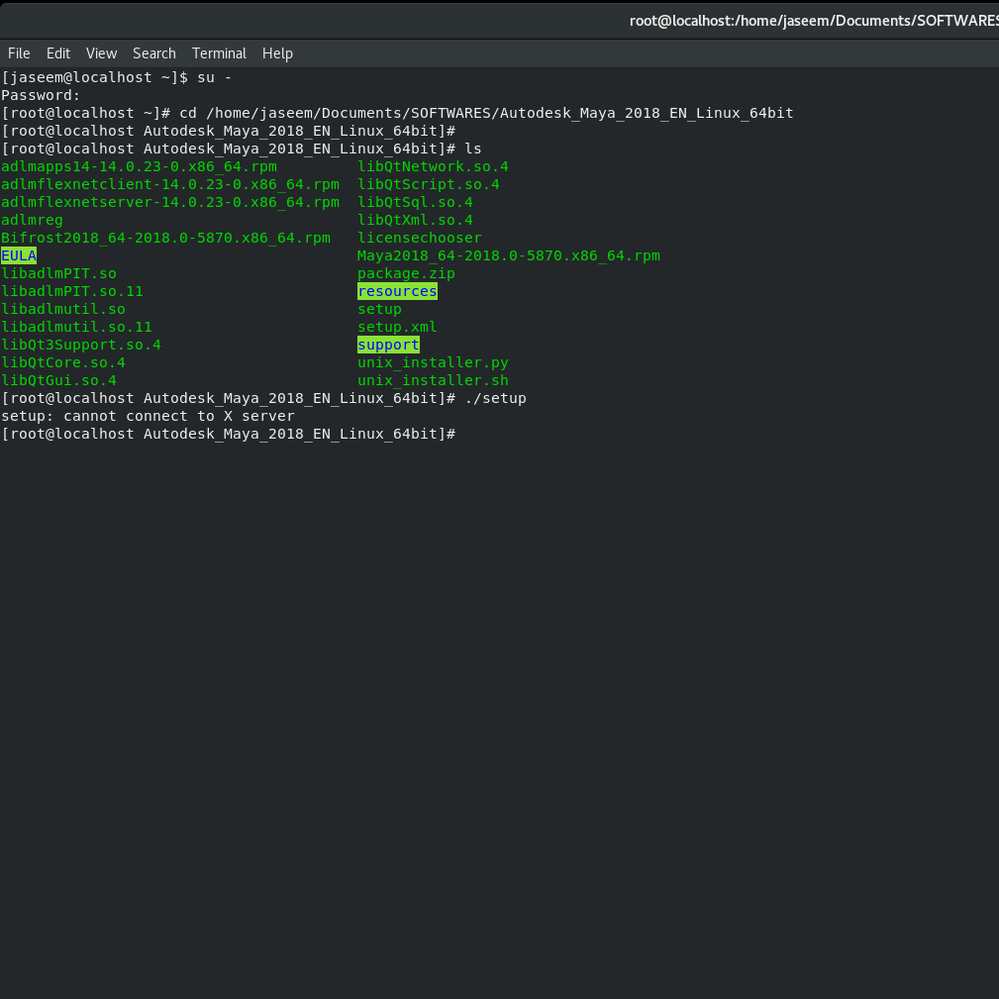999x999 pixels.
Task: Click the libadlmutil.so filename
Action: (63, 309)
